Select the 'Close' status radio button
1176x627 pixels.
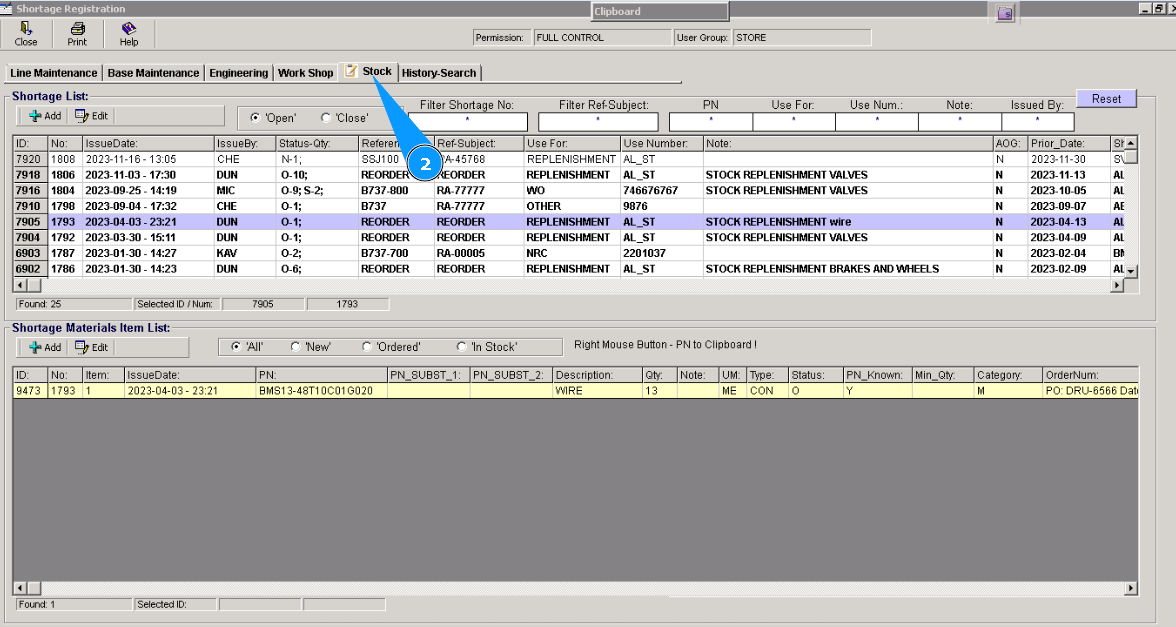[326, 118]
